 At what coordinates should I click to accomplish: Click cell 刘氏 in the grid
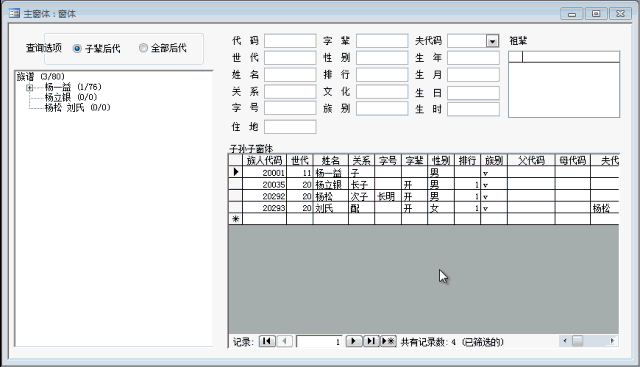point(331,208)
